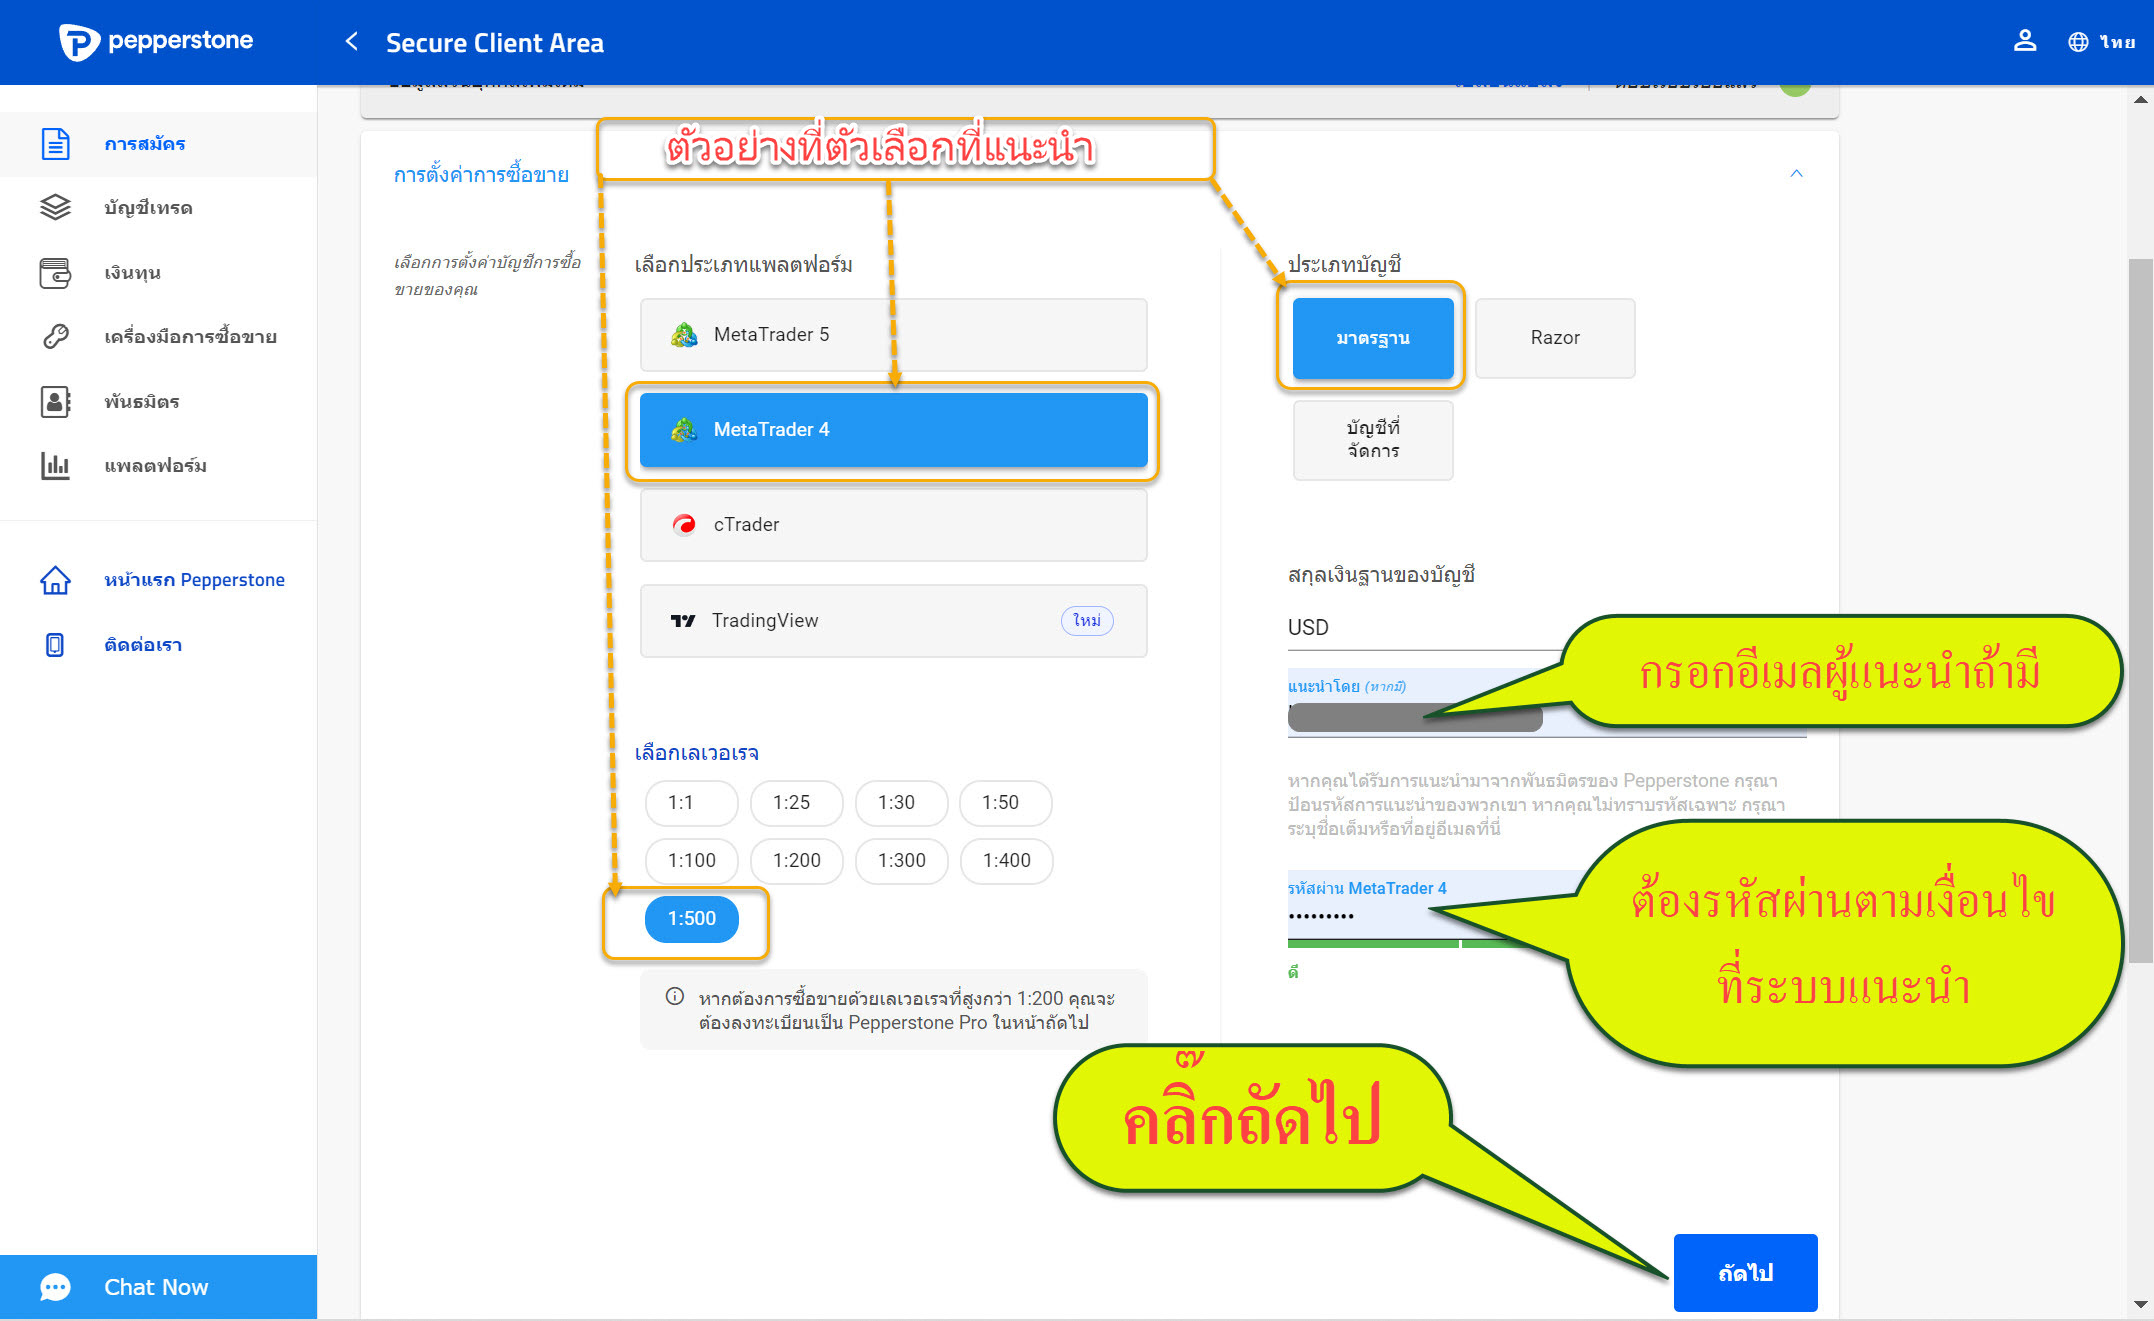Select leverage 1:200
Screen dimensions: 2154x1321
click(797, 861)
